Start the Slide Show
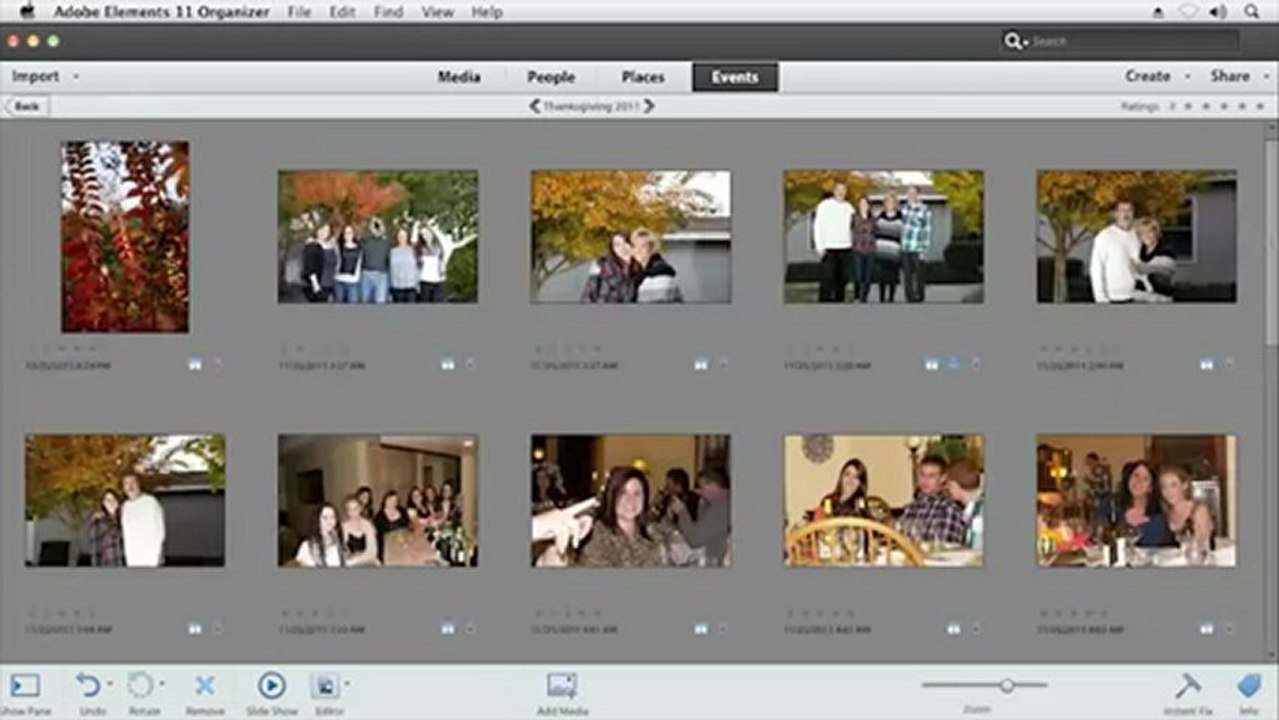The height and width of the screenshot is (720, 1279). [271, 685]
